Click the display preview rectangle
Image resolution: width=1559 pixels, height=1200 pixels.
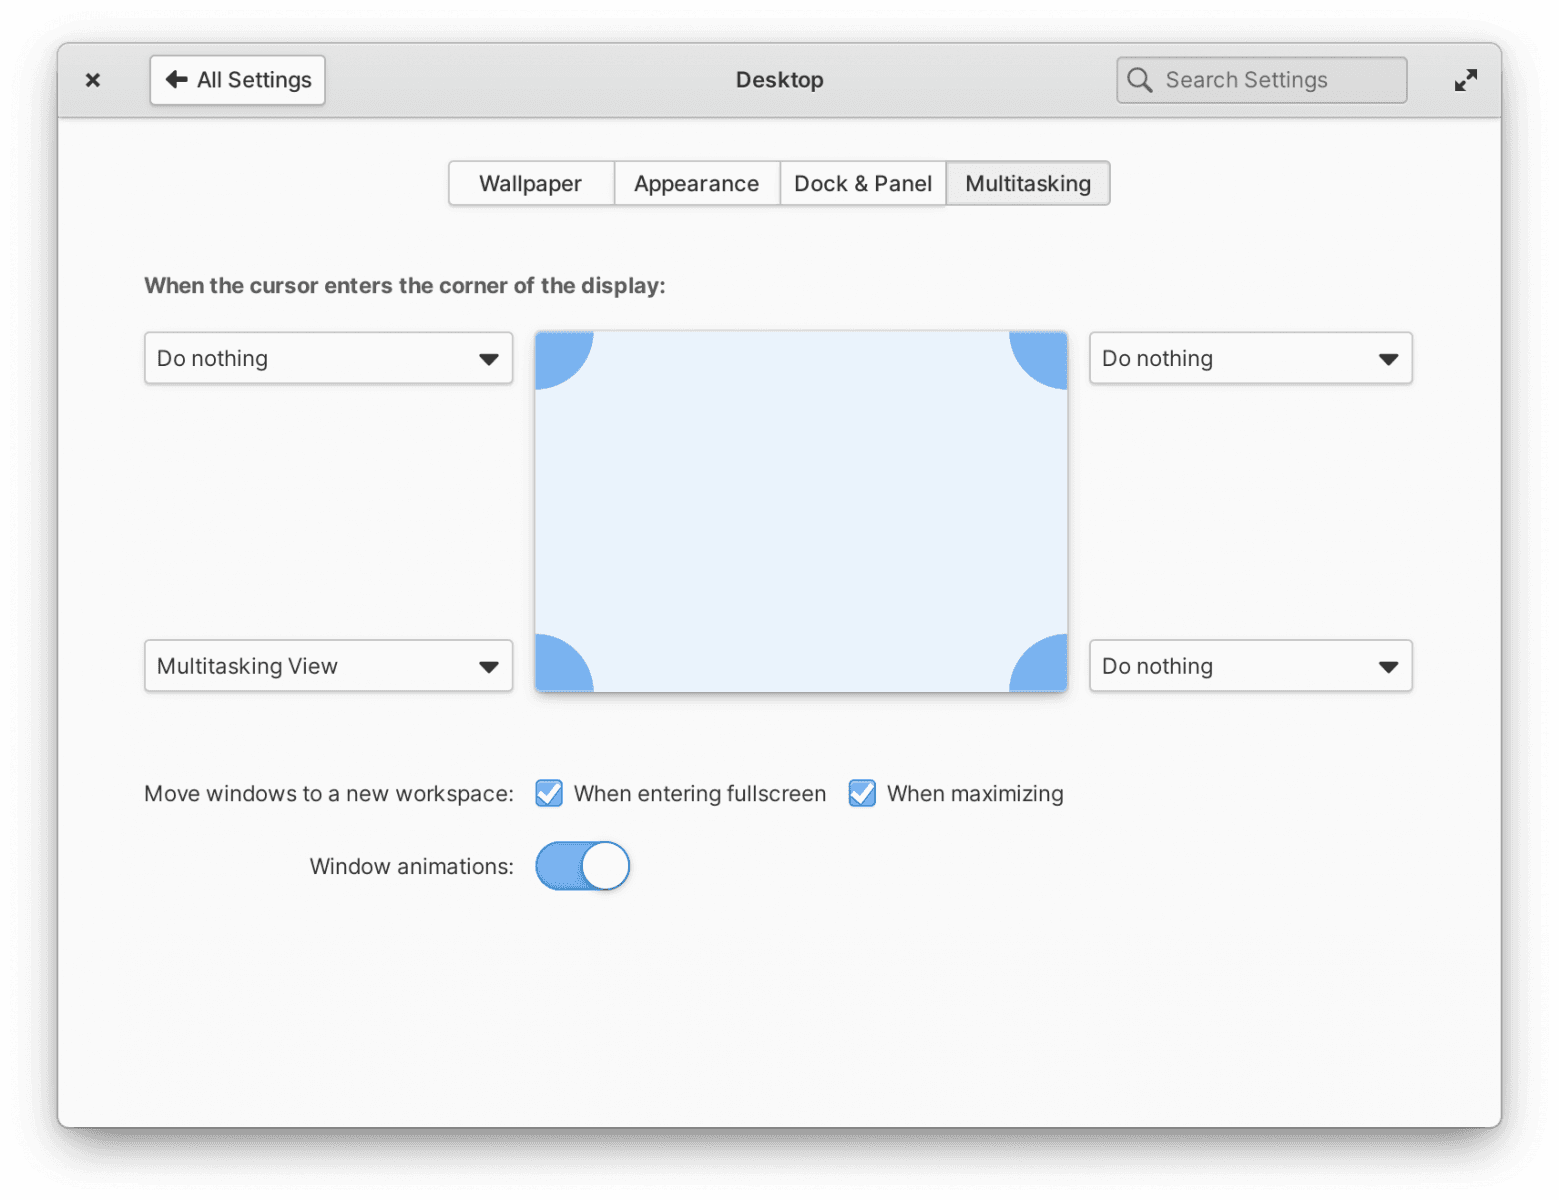point(800,510)
